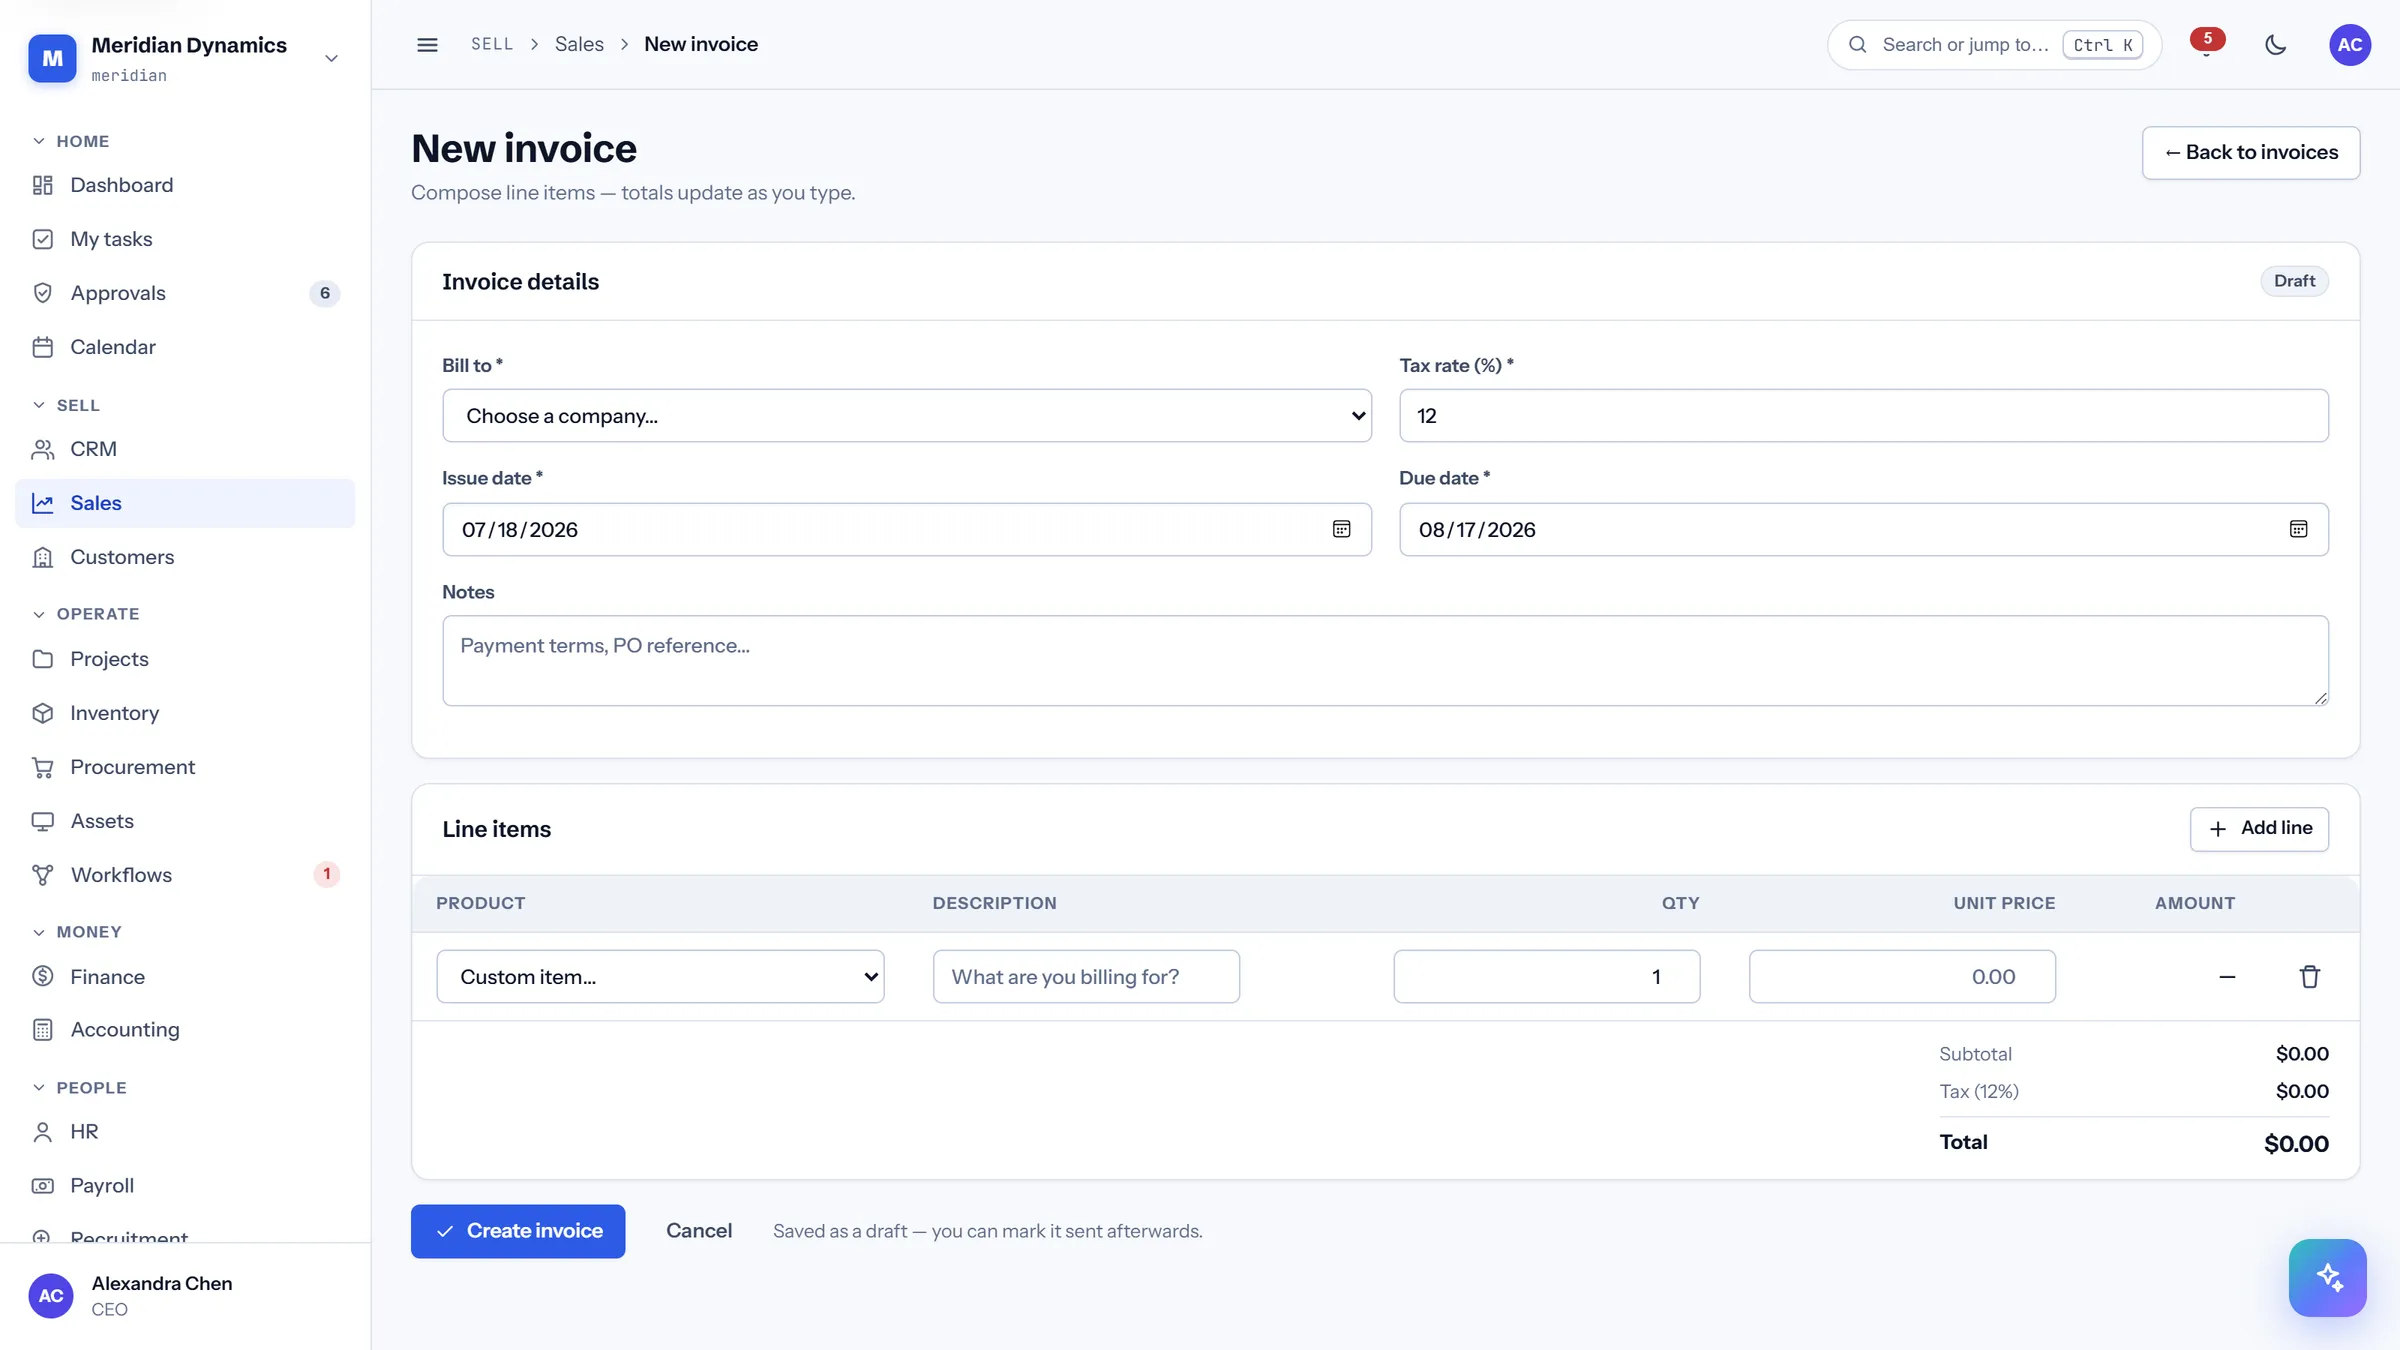2400x1350 pixels.
Task: Open Alexandra Chen profile at sidebar bottom
Action: [x=185, y=1296]
